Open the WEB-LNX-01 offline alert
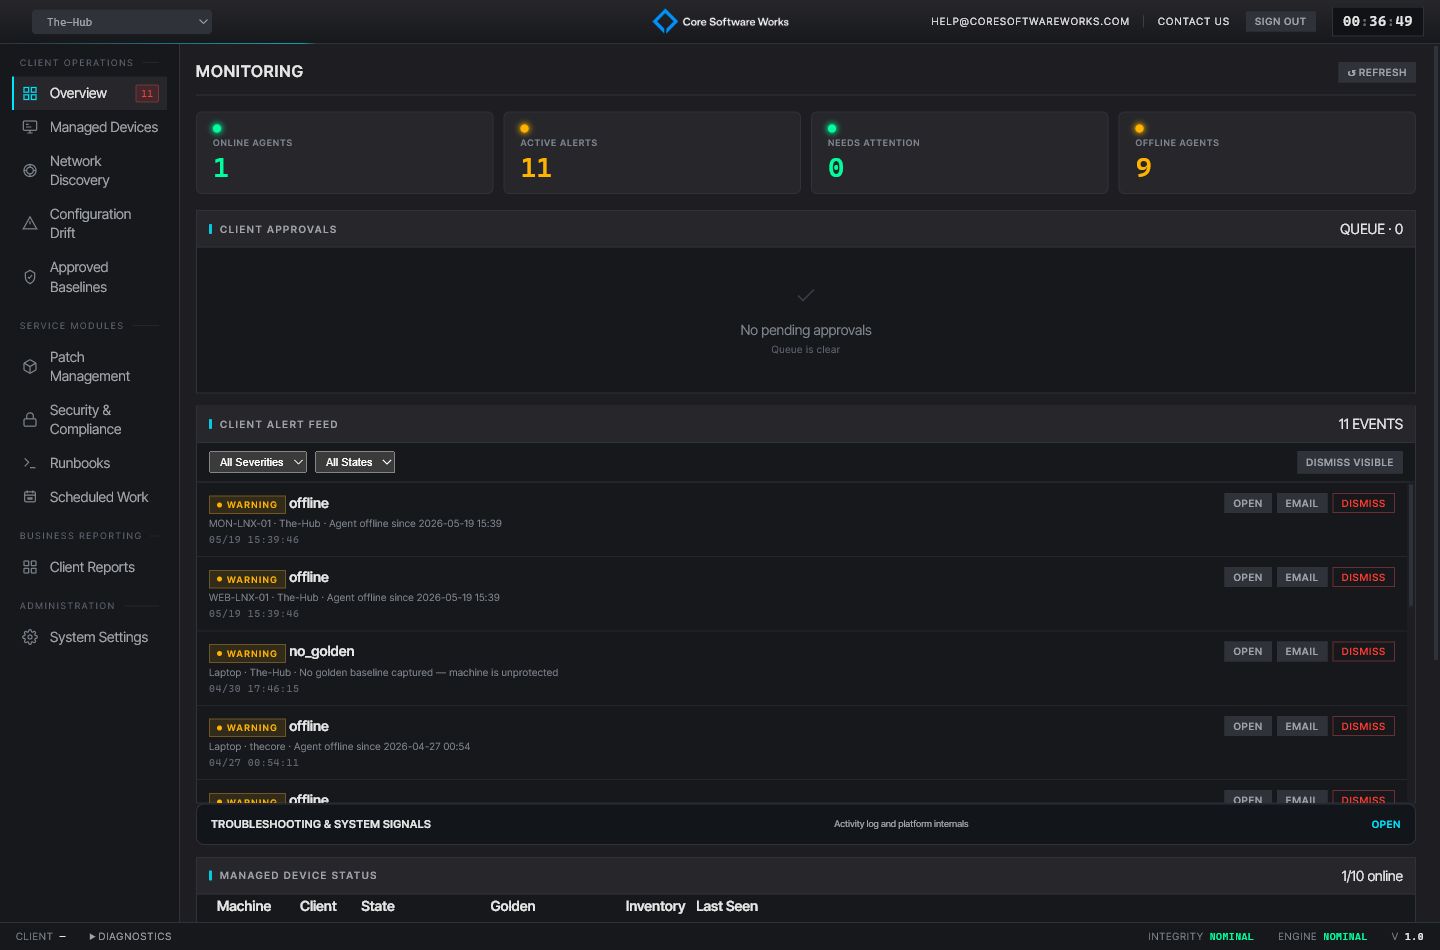This screenshot has height=950, width=1440. [1248, 577]
